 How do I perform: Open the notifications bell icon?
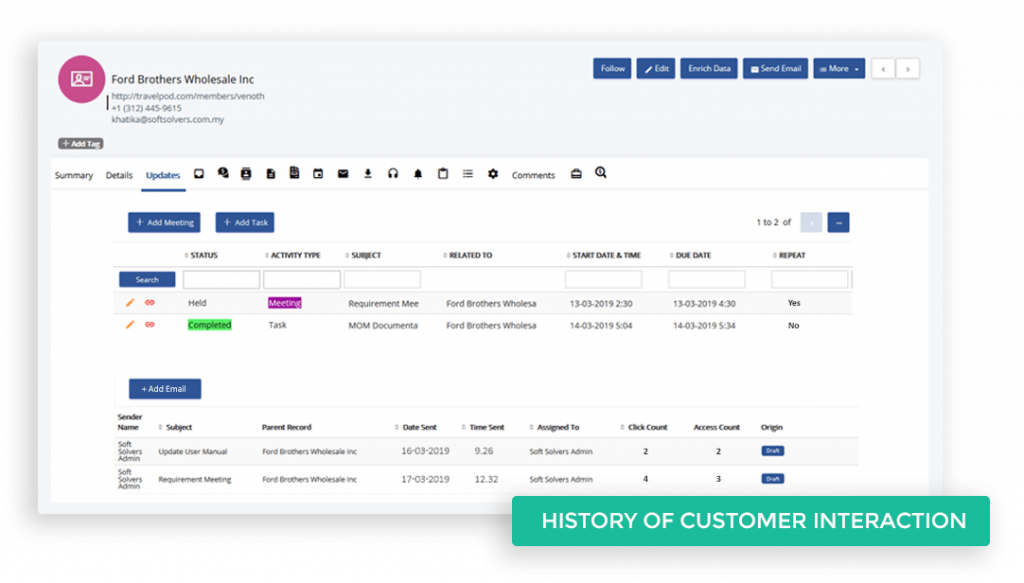click(x=418, y=173)
